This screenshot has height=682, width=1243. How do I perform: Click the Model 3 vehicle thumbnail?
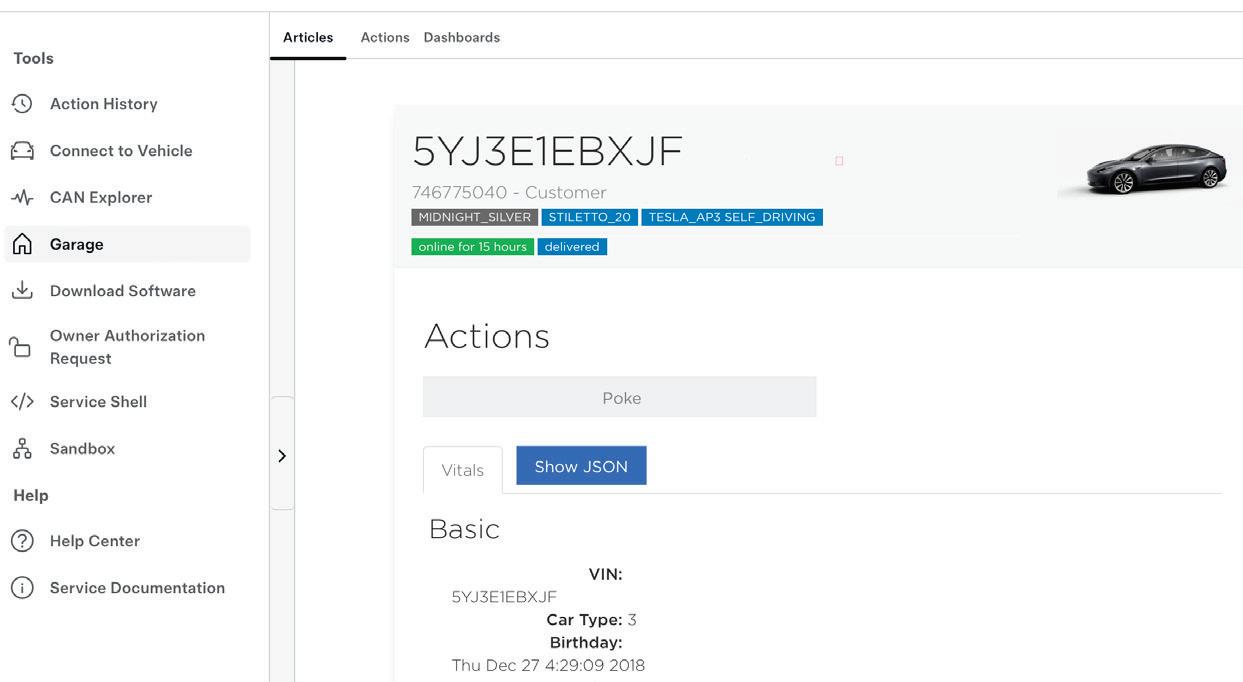(x=1157, y=168)
